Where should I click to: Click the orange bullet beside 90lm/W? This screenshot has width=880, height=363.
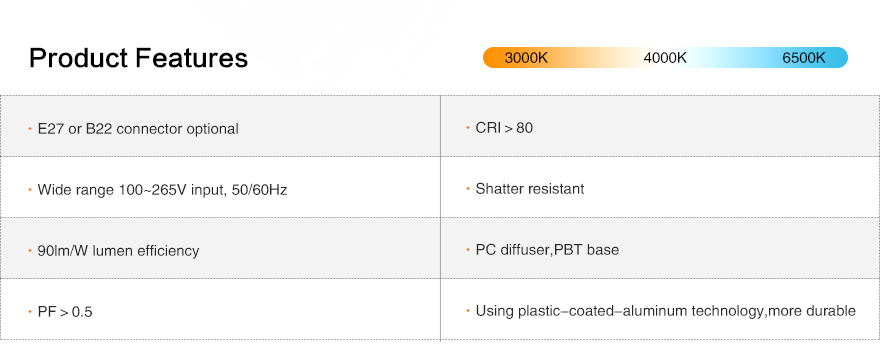click(30, 250)
